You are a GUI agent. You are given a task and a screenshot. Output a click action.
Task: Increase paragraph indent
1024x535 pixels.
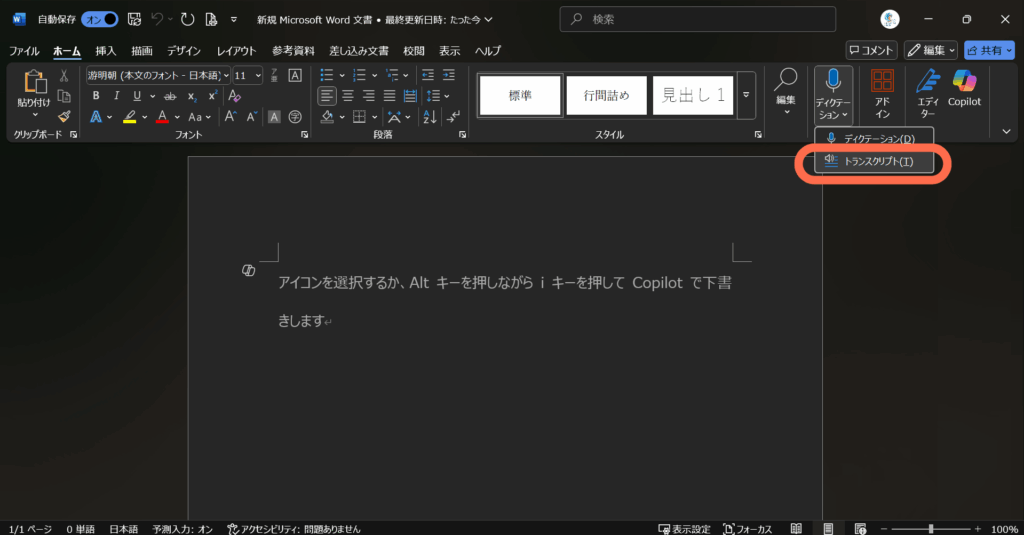coord(449,75)
